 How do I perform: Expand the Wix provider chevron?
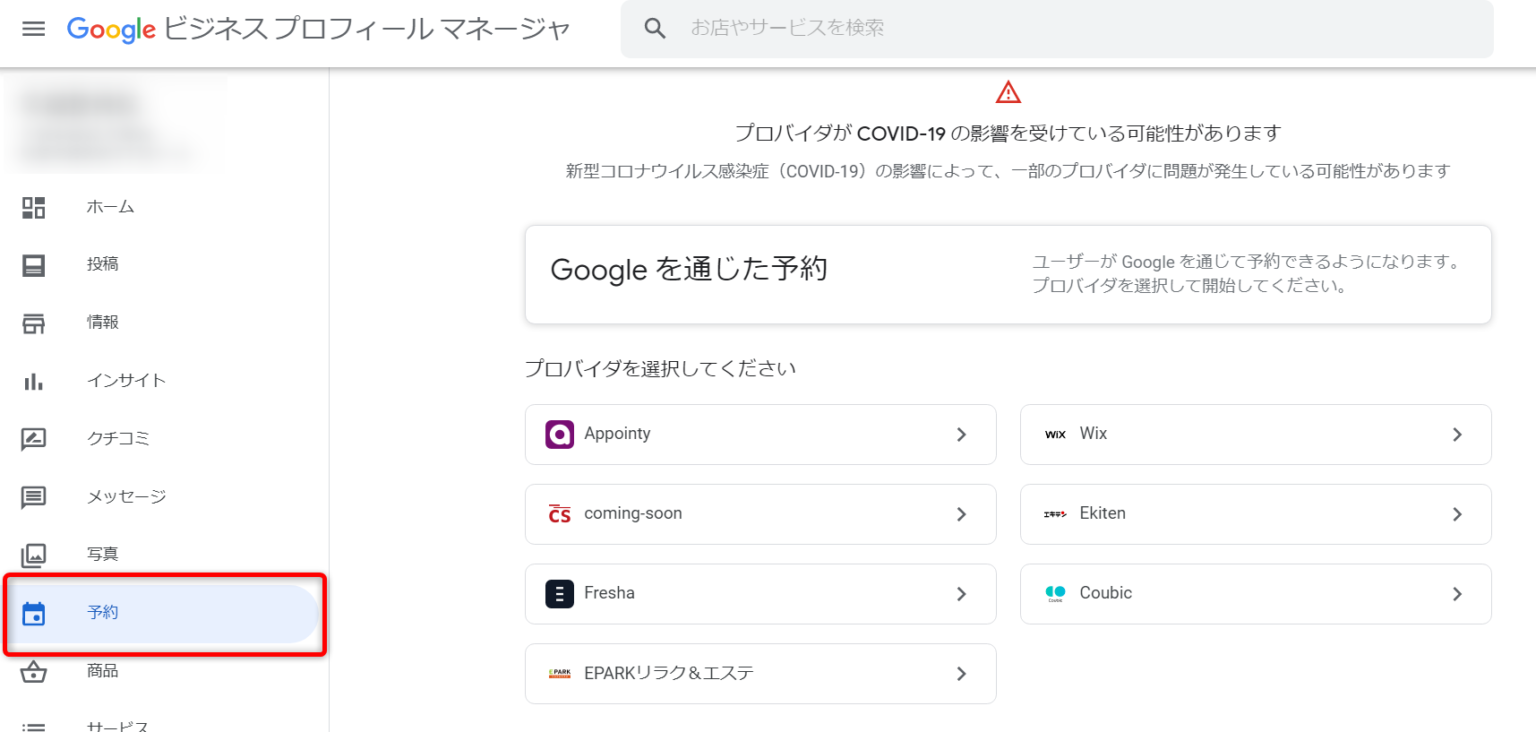pos(1457,434)
